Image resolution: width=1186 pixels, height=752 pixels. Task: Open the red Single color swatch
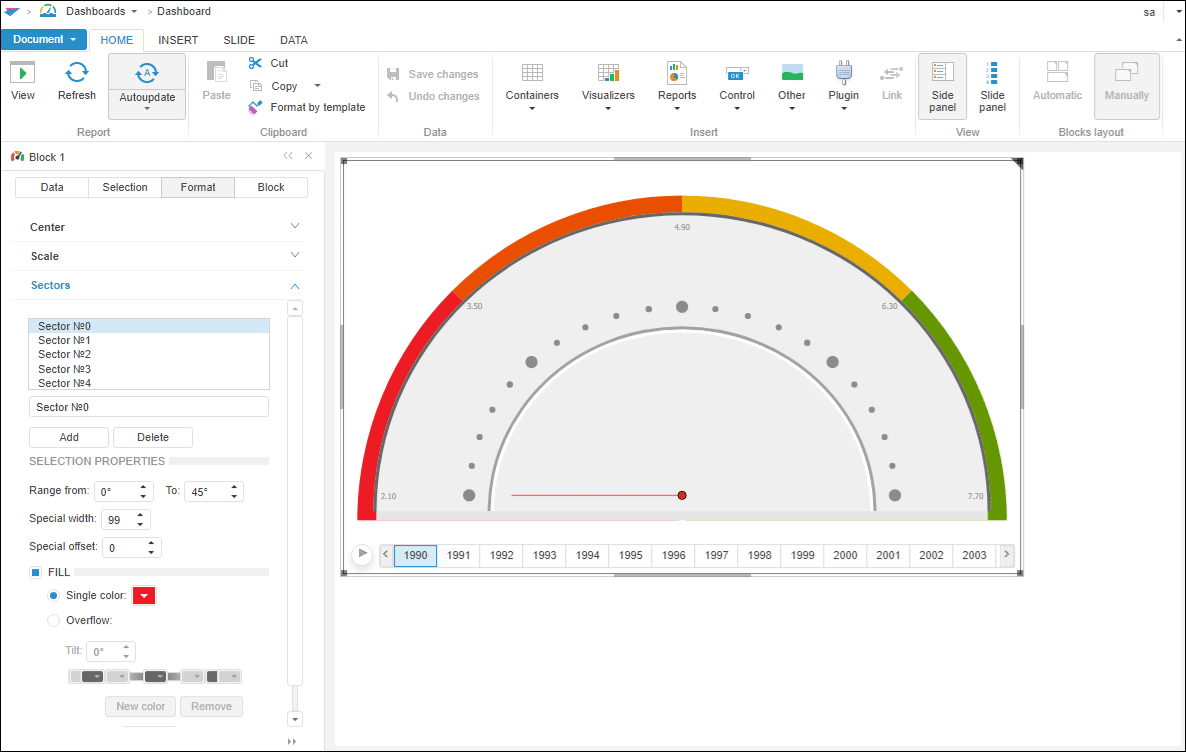[x=145, y=596]
